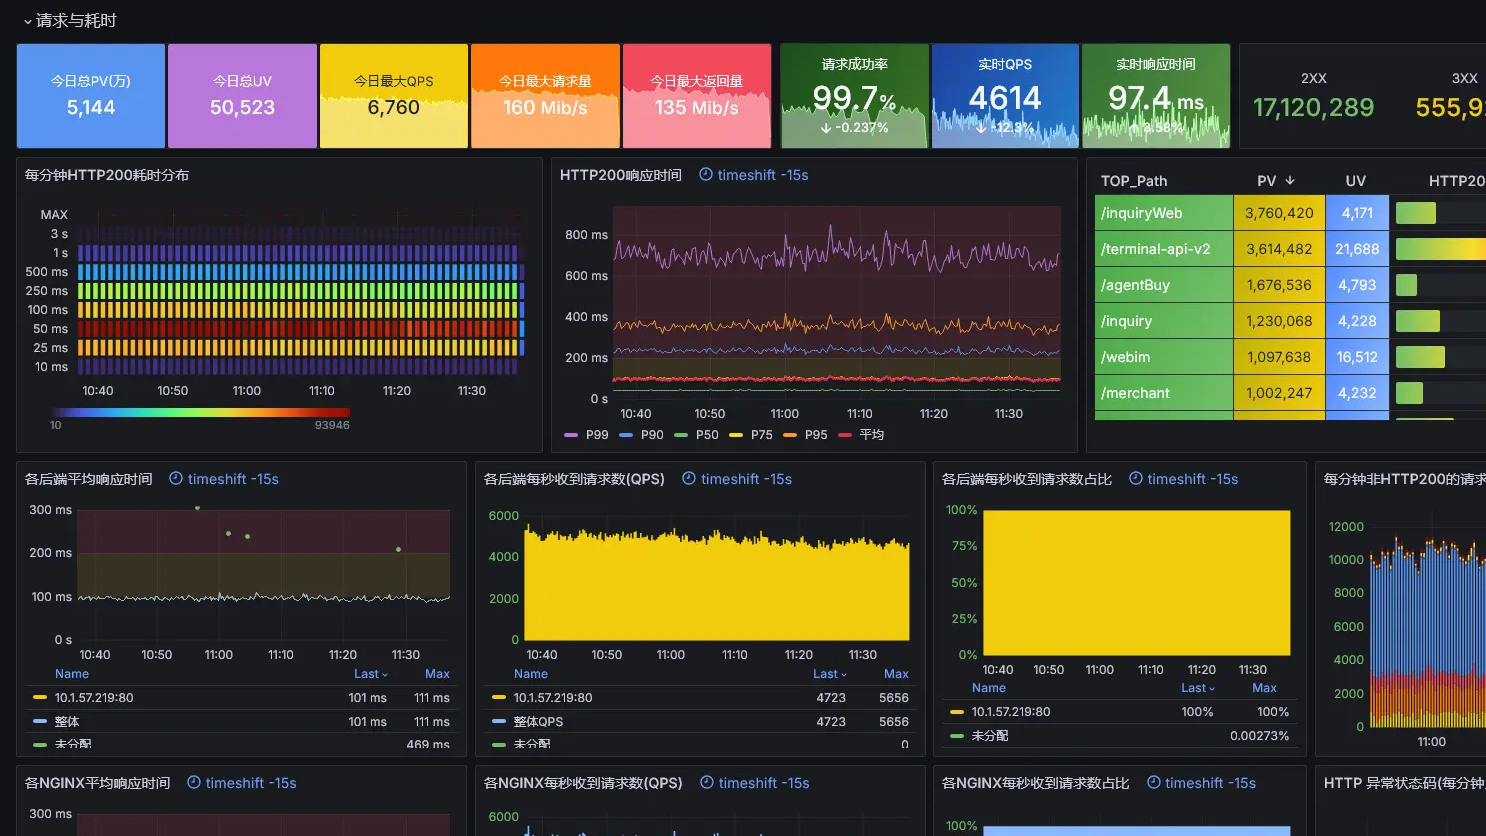Open the 各后端平均响应时间 panel title menu

click(89, 479)
